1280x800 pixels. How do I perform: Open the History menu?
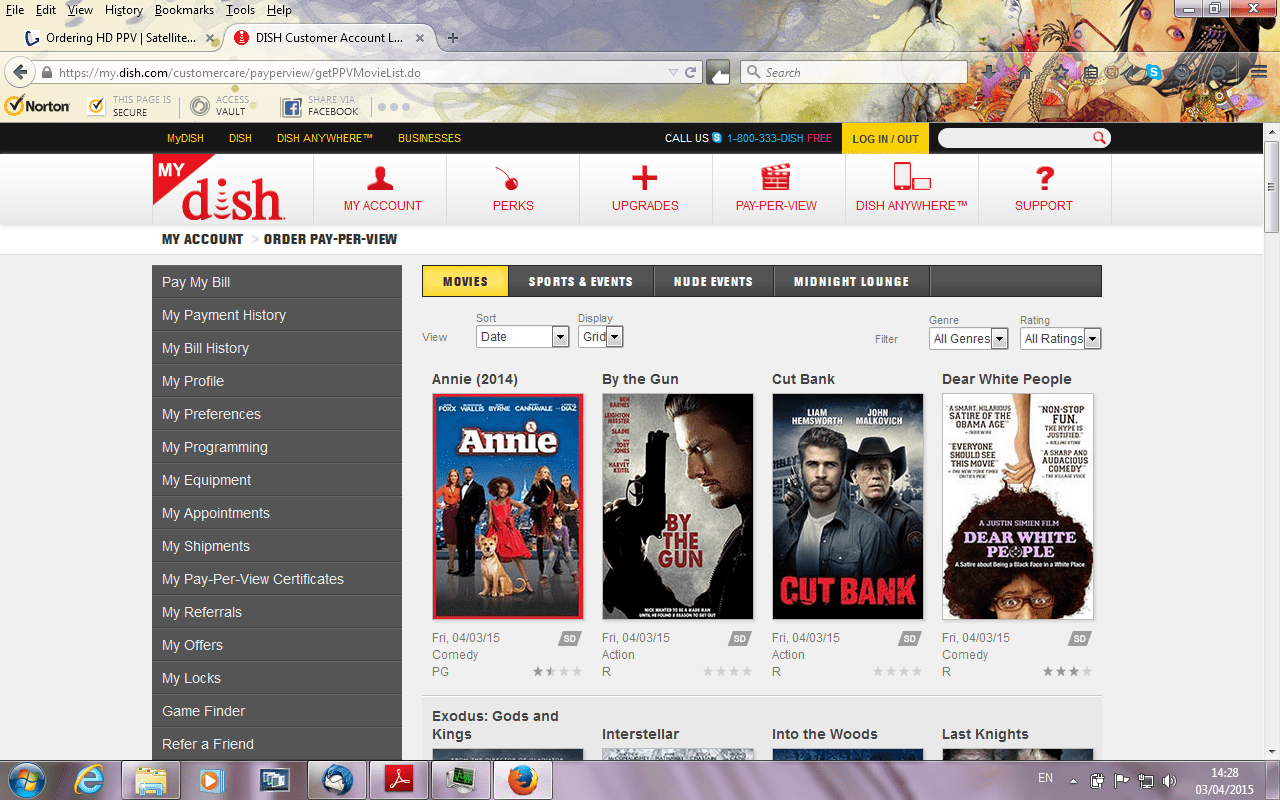(x=124, y=10)
